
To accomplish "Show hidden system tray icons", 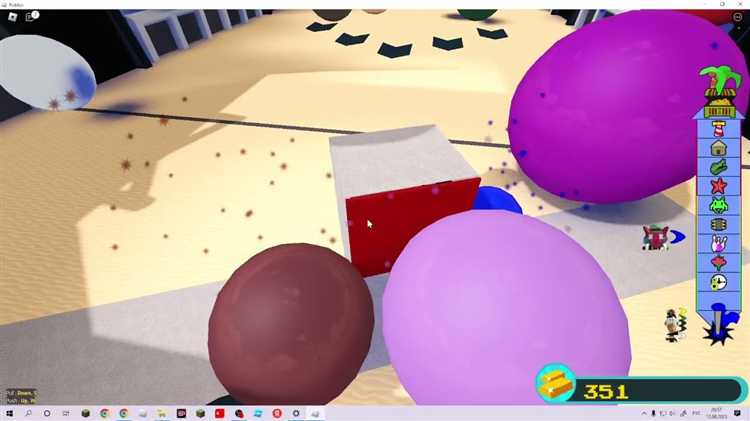I will pyautogui.click(x=644, y=413).
